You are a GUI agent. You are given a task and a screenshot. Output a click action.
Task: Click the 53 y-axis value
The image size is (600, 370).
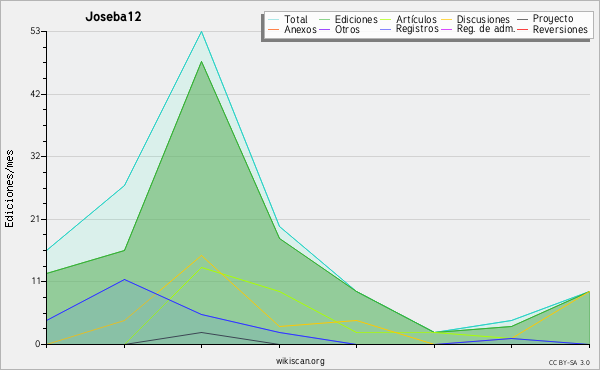[35, 31]
